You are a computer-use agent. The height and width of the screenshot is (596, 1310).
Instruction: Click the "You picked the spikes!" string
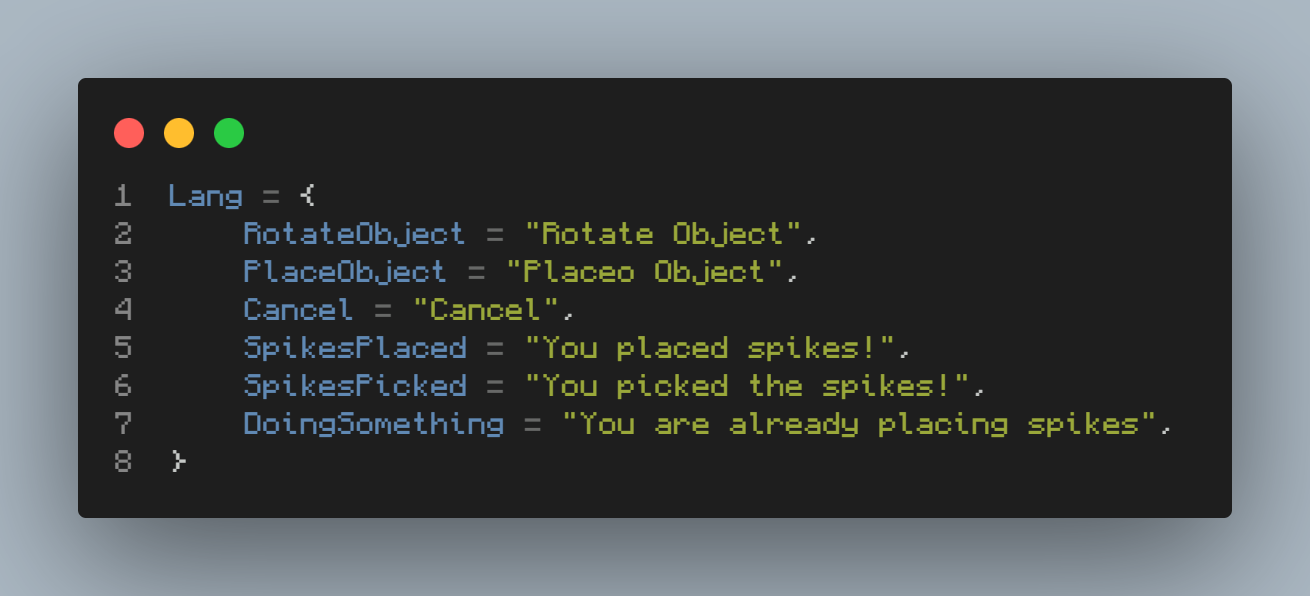tap(748, 385)
